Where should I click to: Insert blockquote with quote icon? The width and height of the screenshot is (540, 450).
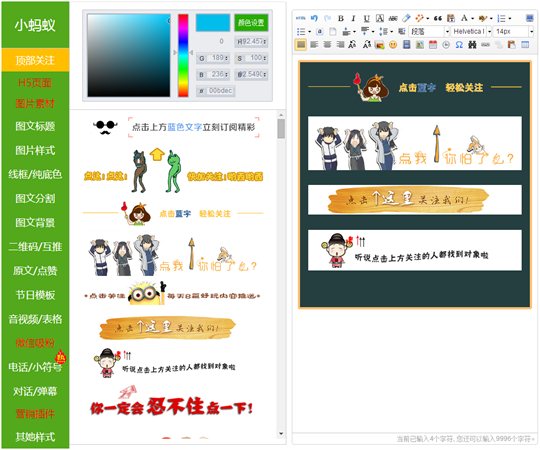[438, 18]
